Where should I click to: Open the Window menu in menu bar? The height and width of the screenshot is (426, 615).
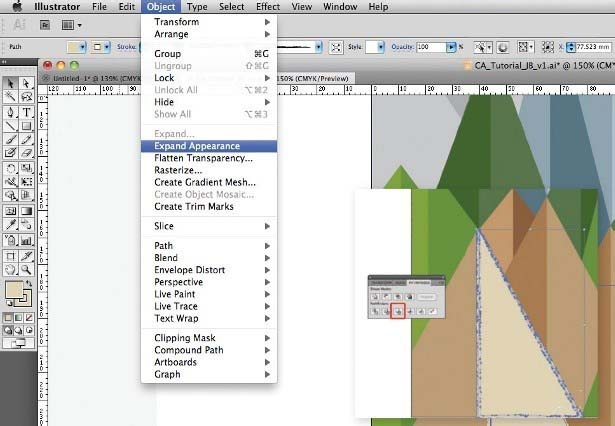[x=340, y=7]
